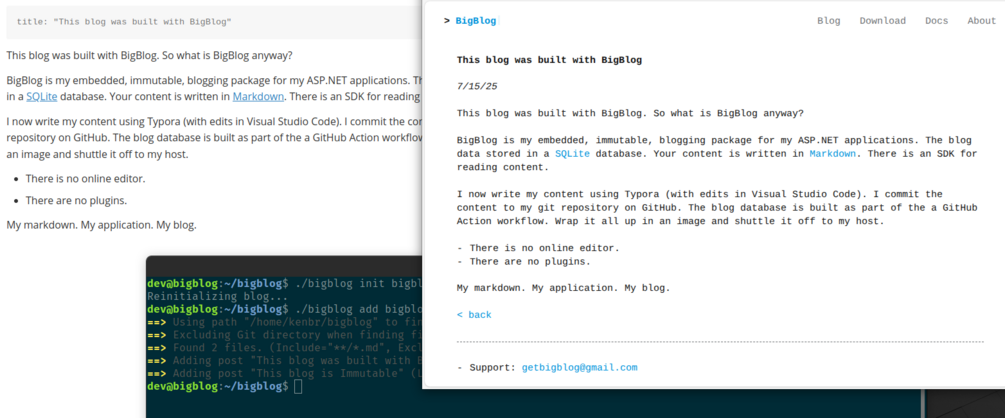The height and width of the screenshot is (418, 1005).
Task: Click the '< back' link
Action: [x=474, y=315]
